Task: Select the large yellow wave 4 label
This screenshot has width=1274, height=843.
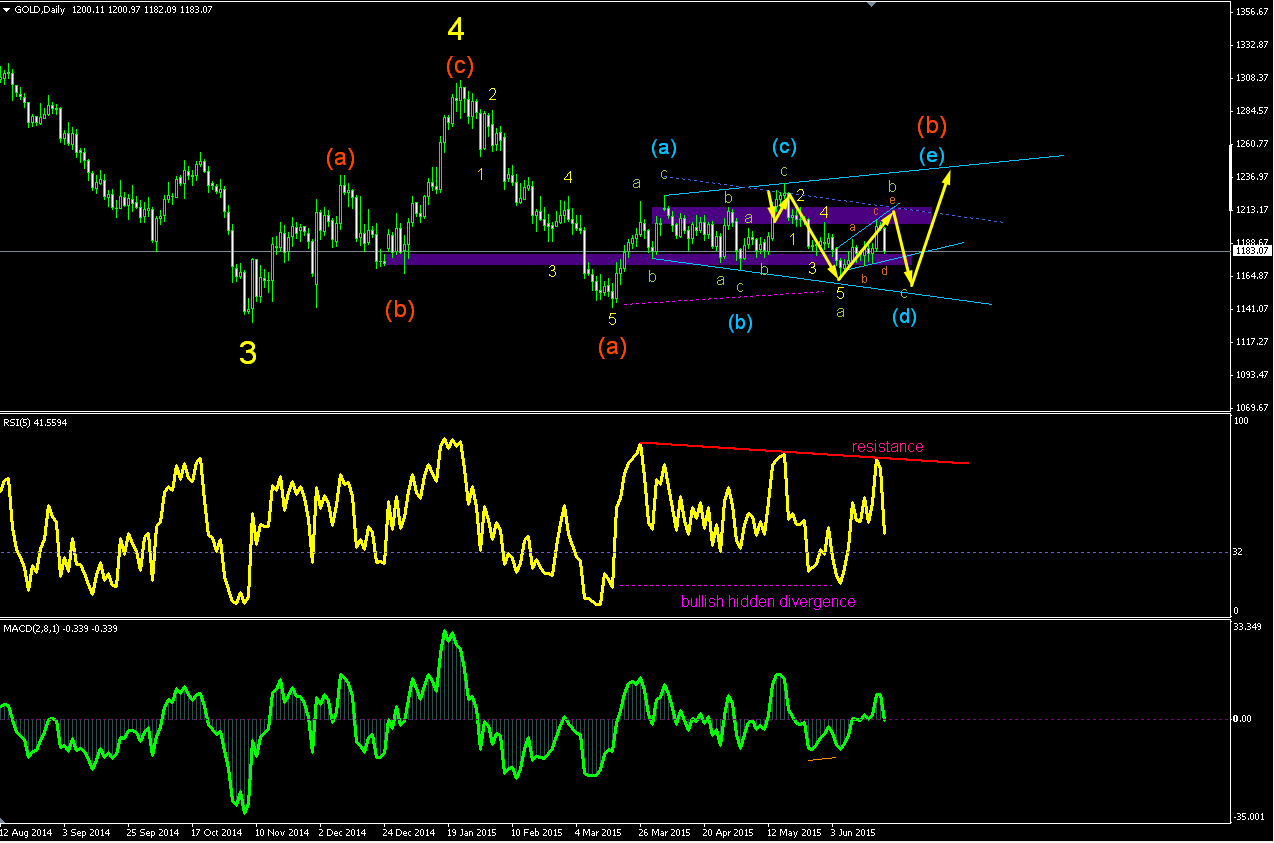Action: click(456, 29)
